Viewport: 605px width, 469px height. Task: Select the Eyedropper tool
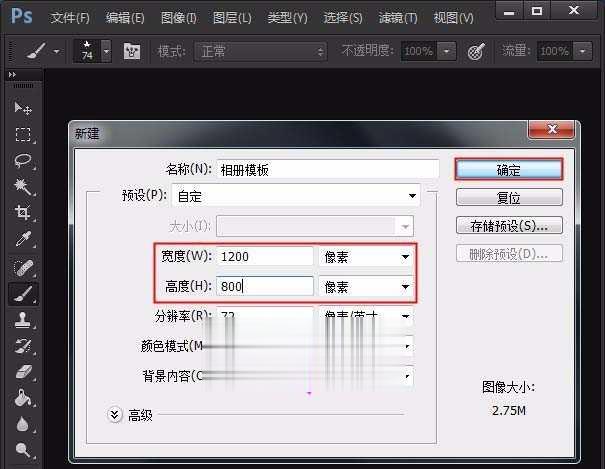click(23, 239)
